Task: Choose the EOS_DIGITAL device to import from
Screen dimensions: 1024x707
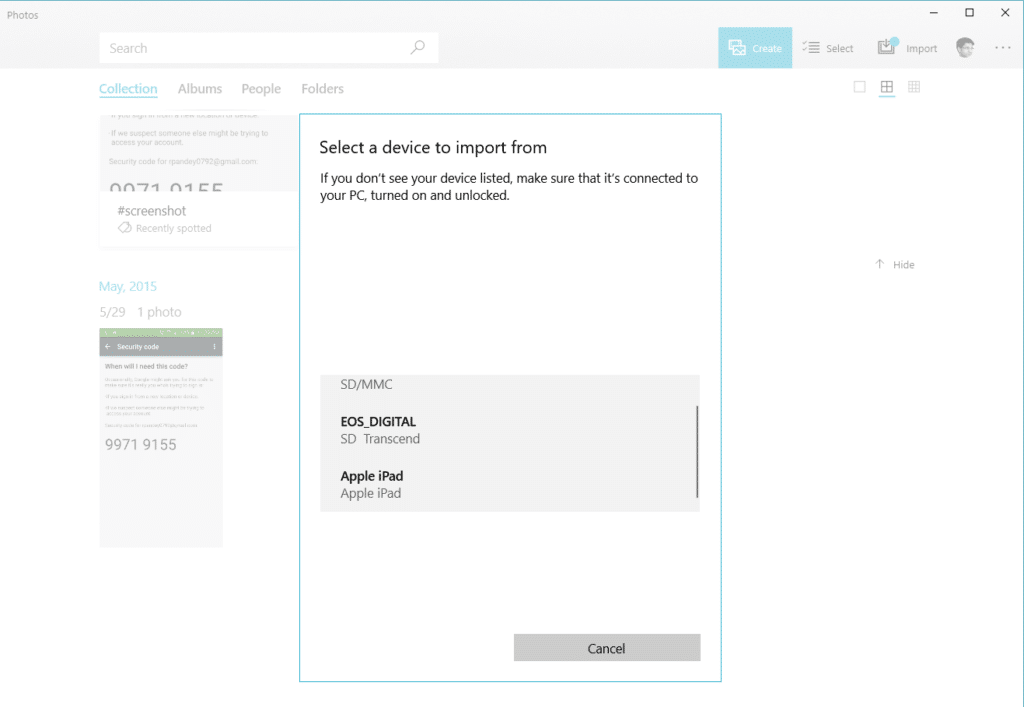Action: [380, 430]
